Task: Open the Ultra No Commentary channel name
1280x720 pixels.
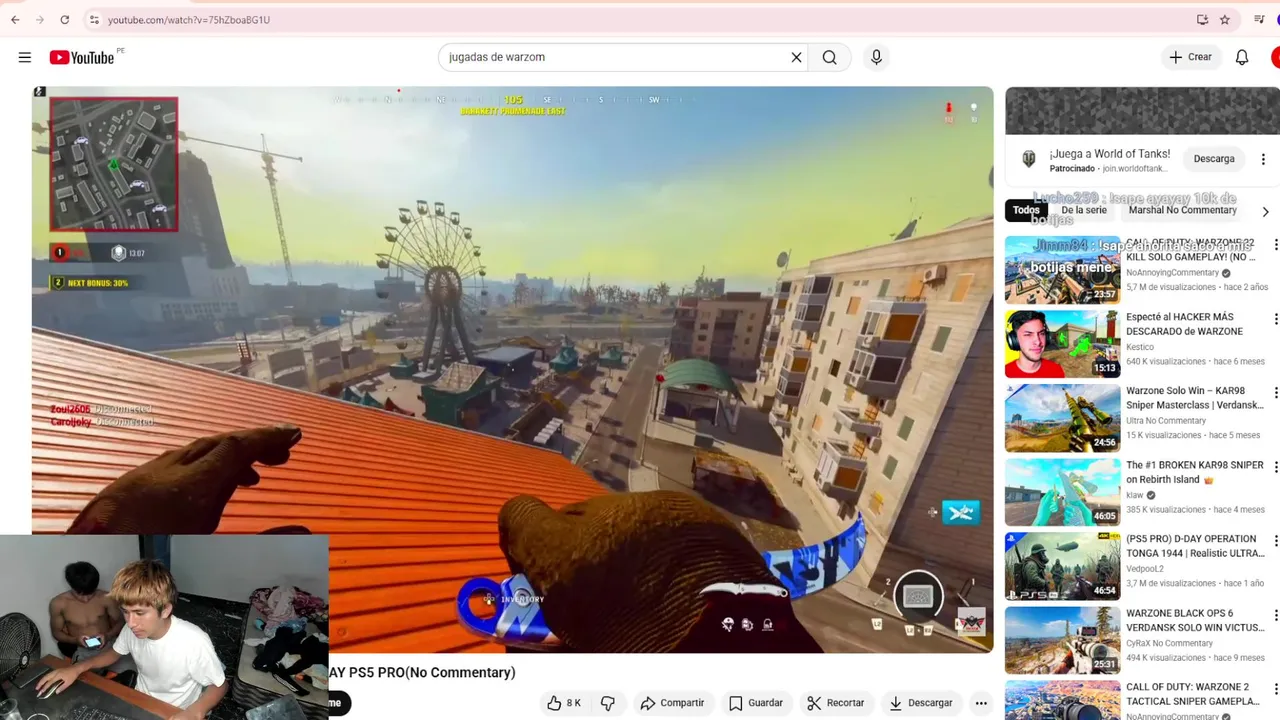Action: click(x=1166, y=421)
